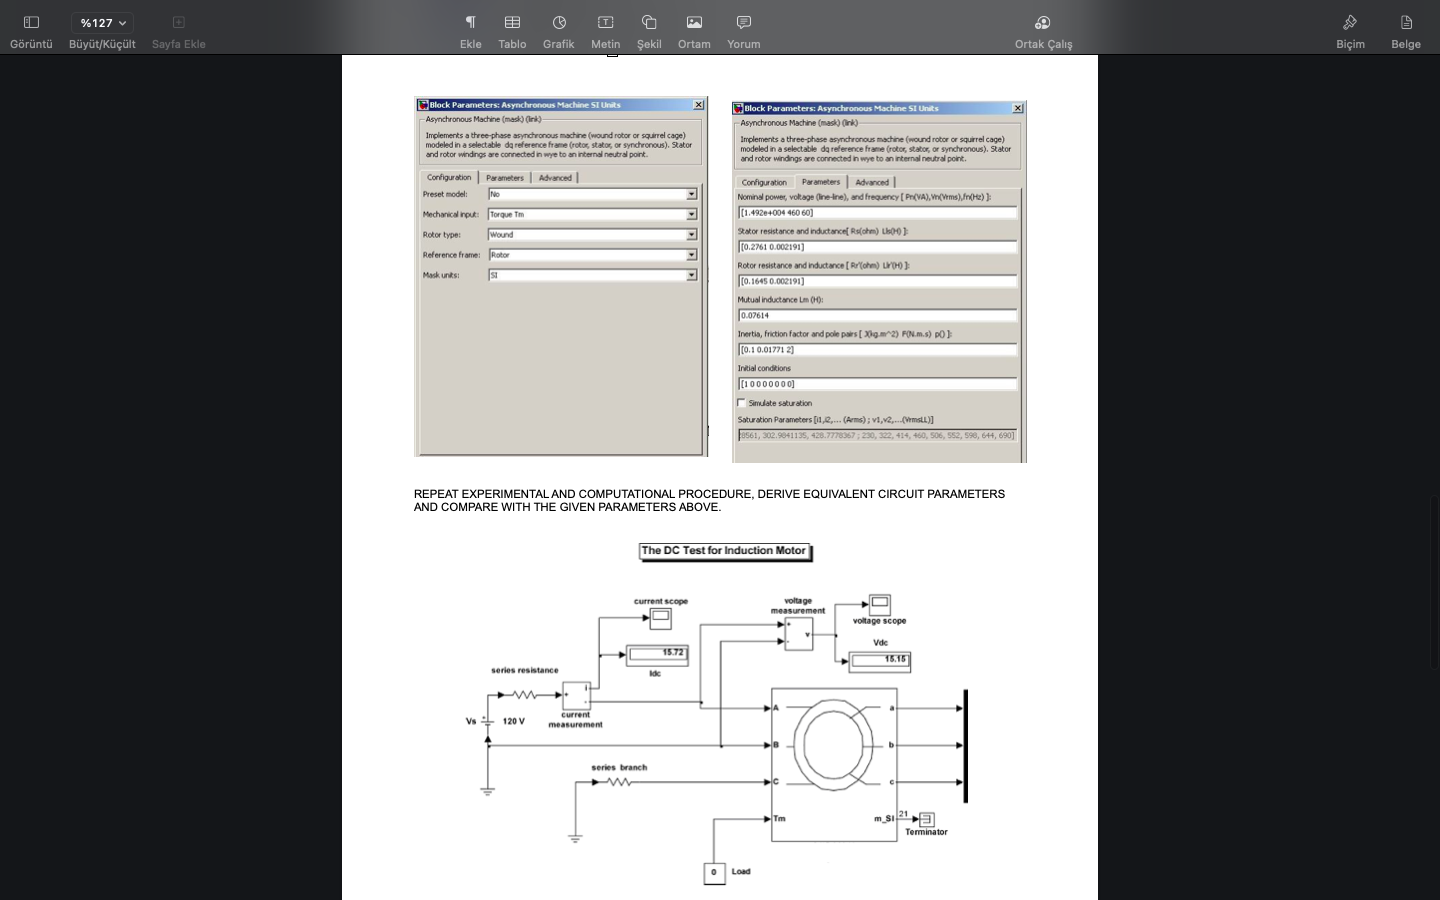Open the Ortam media tool

(x=694, y=22)
